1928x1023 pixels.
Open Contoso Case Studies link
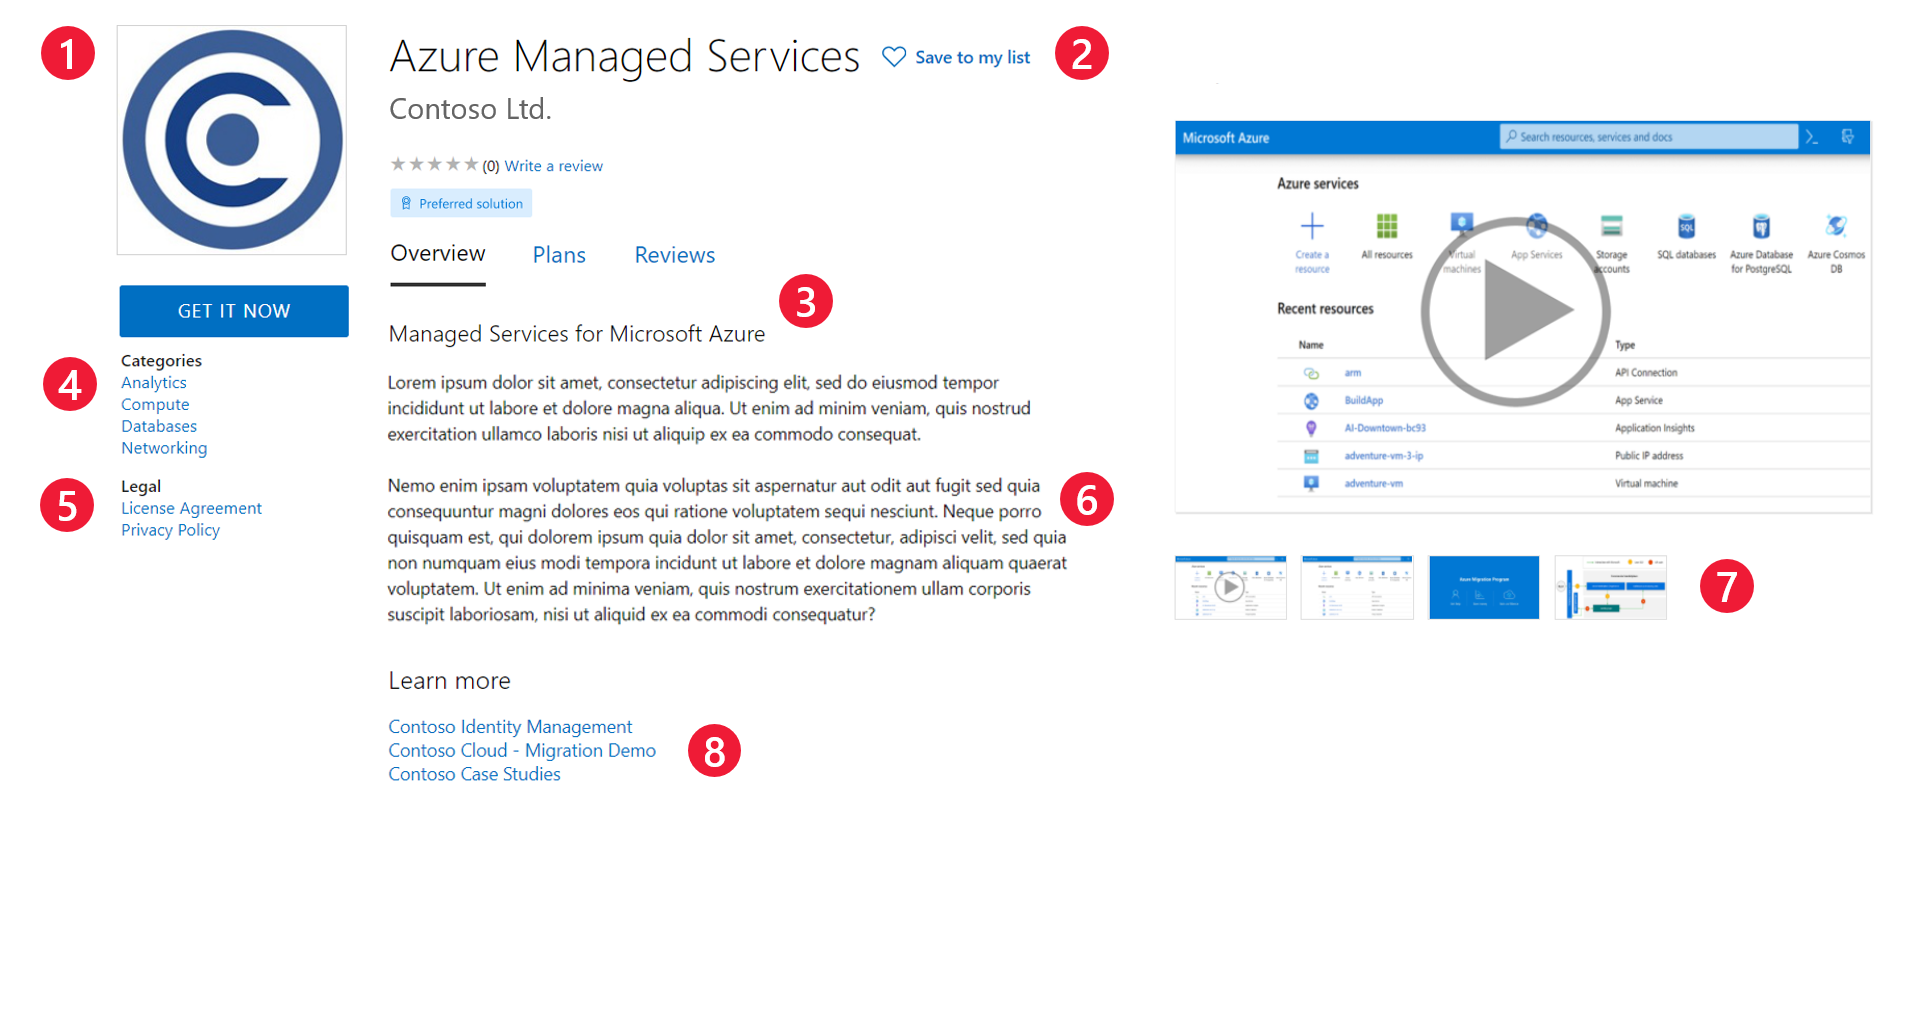pyautogui.click(x=474, y=774)
